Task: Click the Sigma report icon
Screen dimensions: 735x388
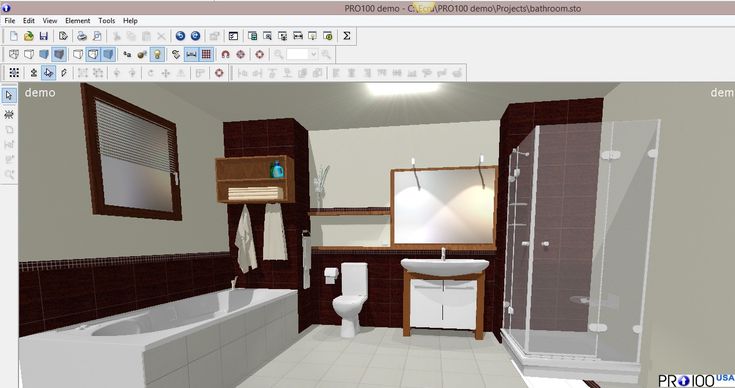Action: 346,36
